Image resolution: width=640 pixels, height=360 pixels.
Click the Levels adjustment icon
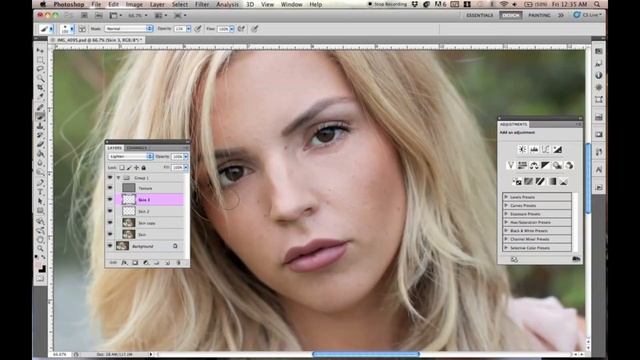pyautogui.click(x=534, y=150)
